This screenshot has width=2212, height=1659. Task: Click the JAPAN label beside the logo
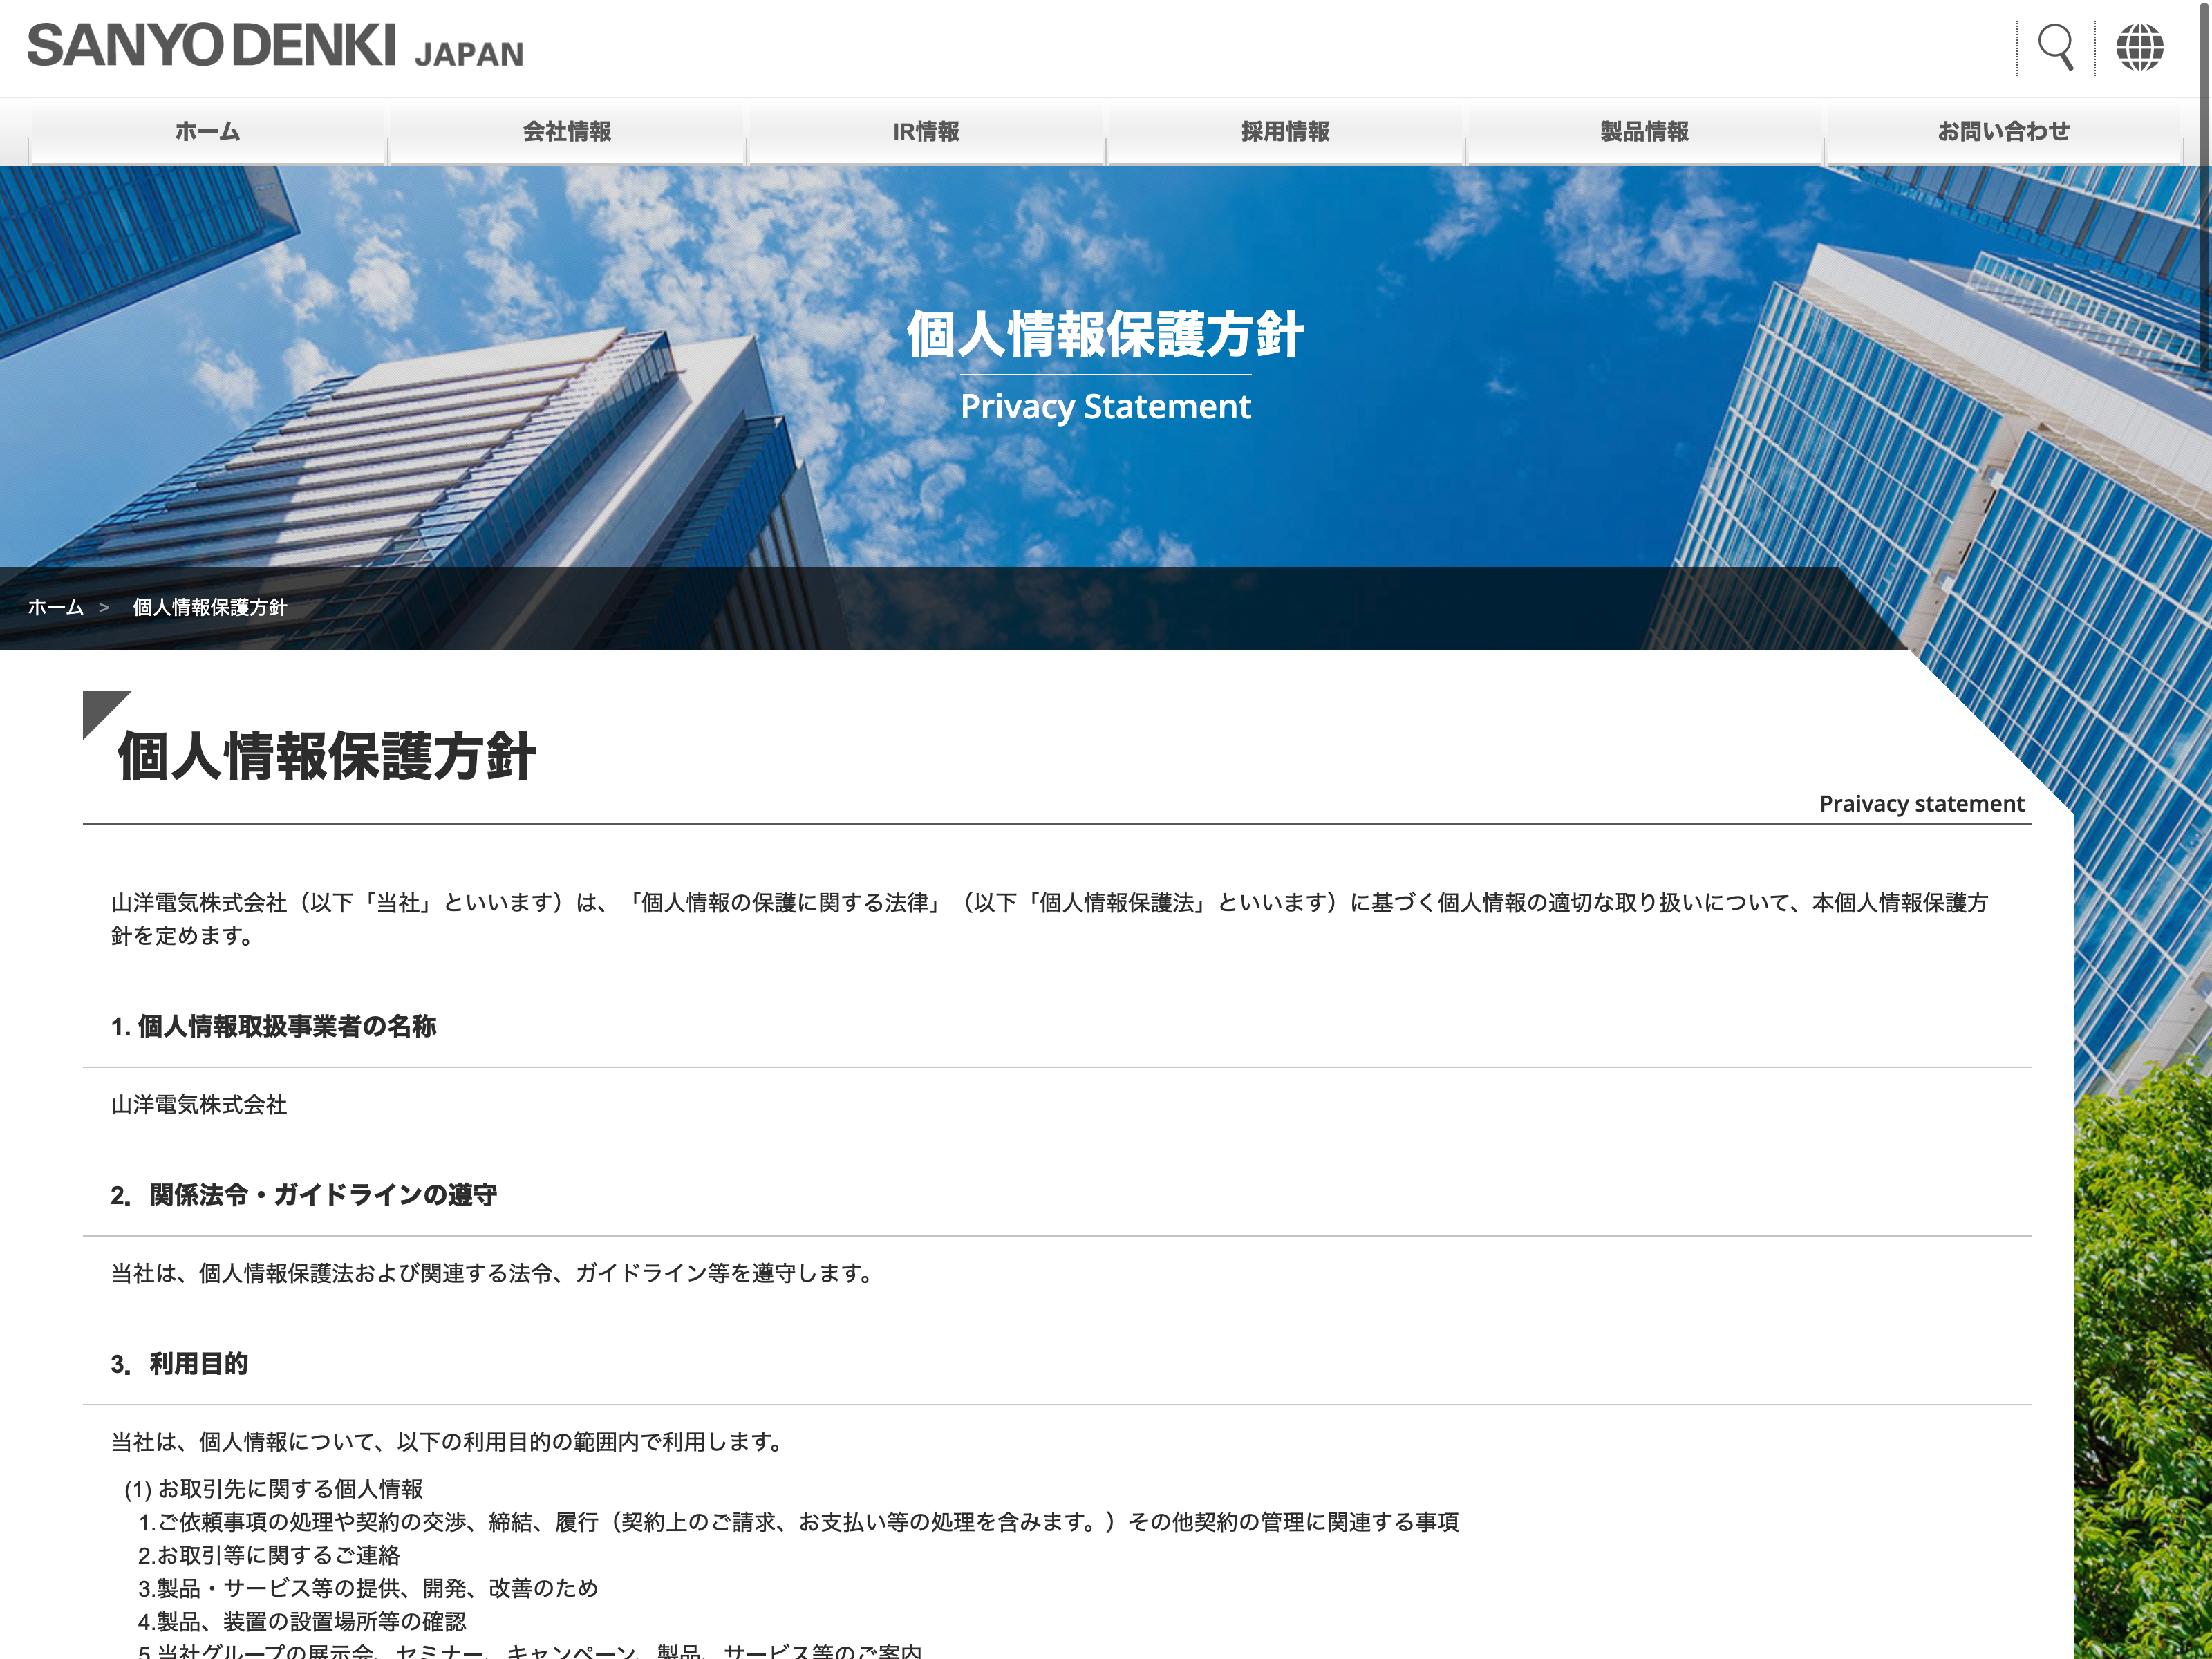tap(469, 54)
